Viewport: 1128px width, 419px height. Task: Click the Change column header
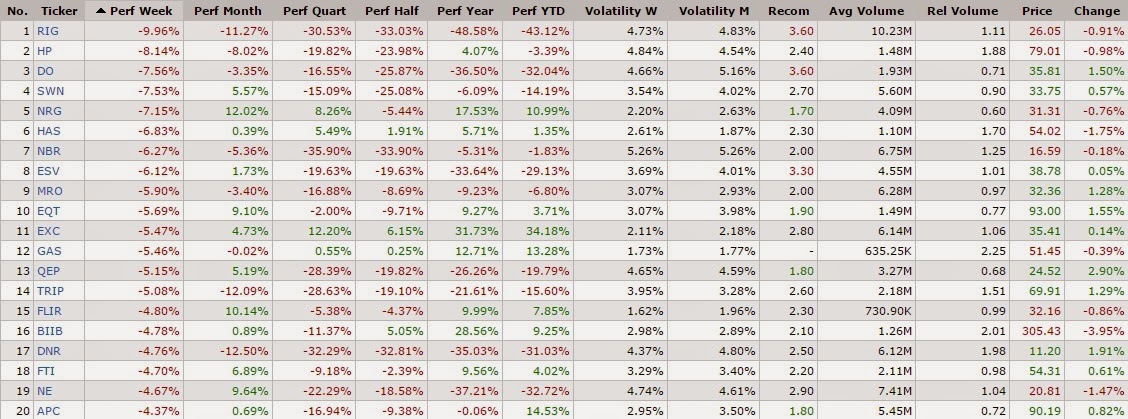pyautogui.click(x=1096, y=11)
